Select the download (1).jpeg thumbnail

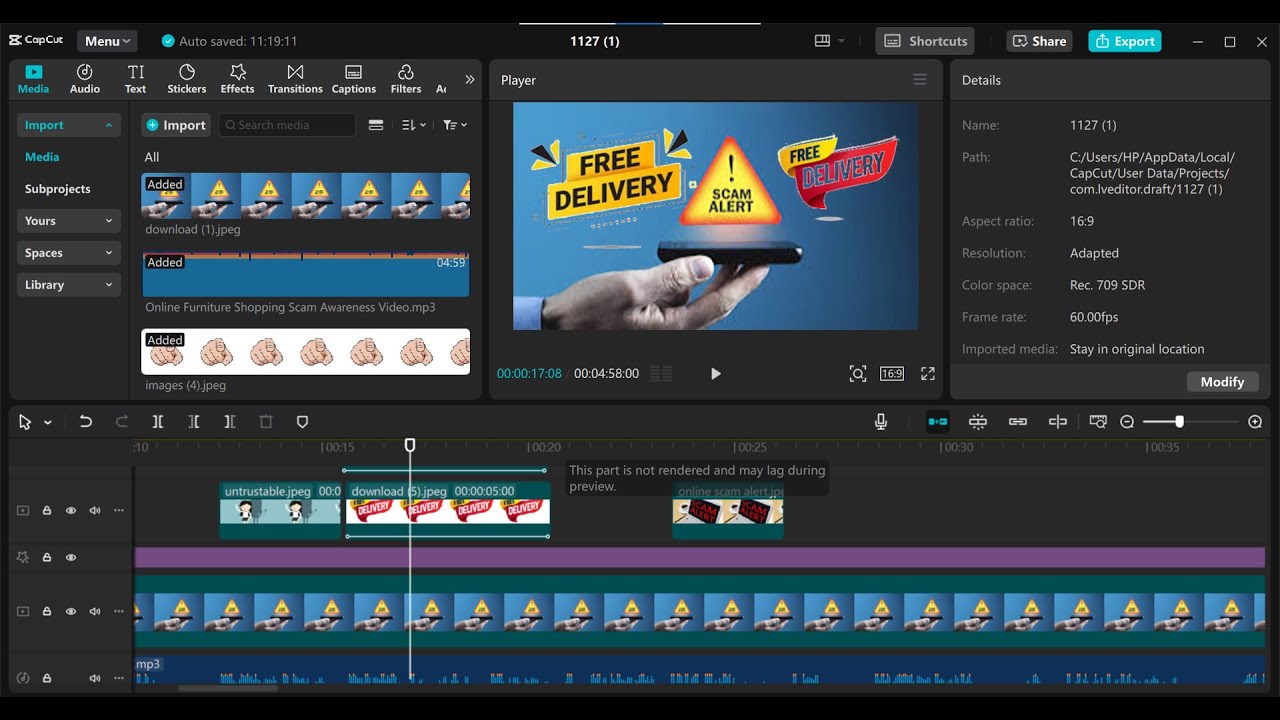point(305,196)
